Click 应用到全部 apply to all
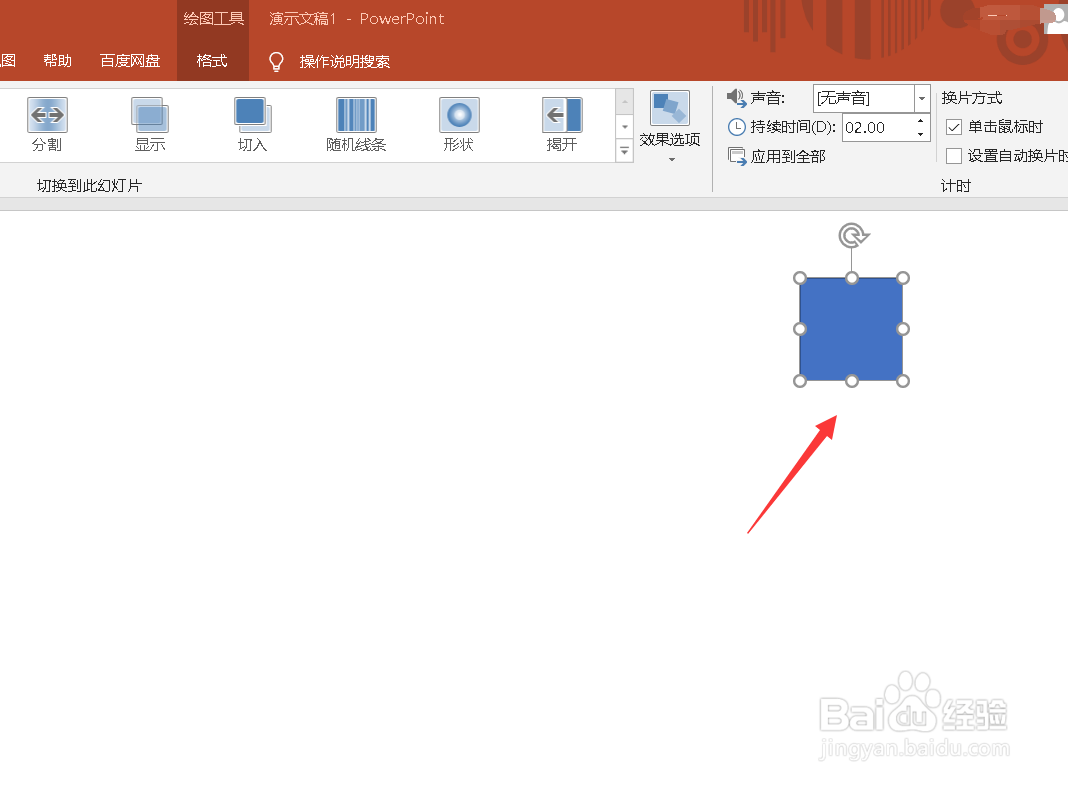 [x=776, y=157]
